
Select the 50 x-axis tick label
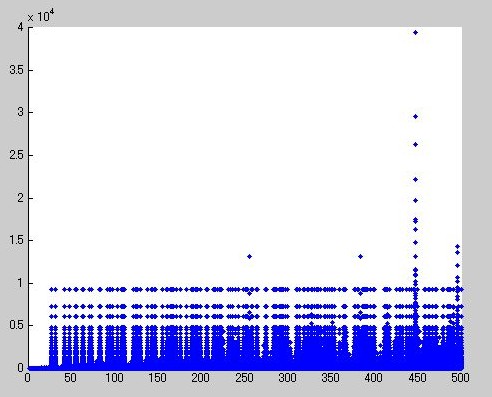[70, 378]
